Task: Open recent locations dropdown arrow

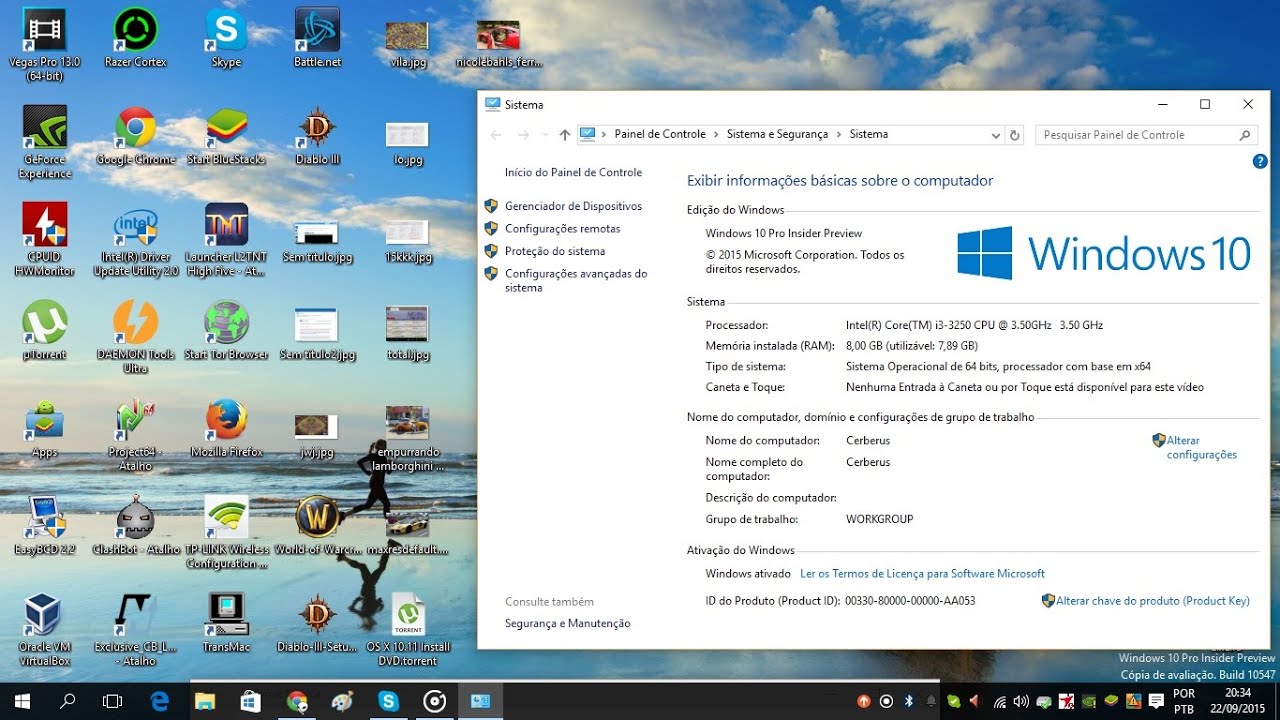Action: pos(545,135)
